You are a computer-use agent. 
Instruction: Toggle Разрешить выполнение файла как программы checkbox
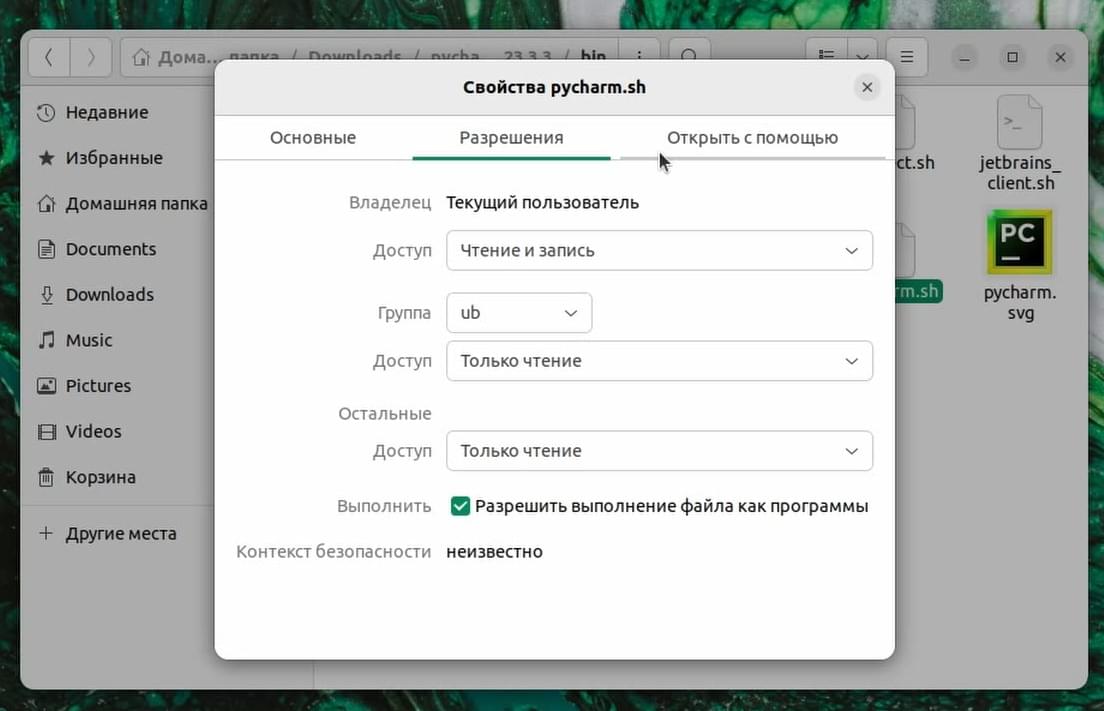click(460, 506)
